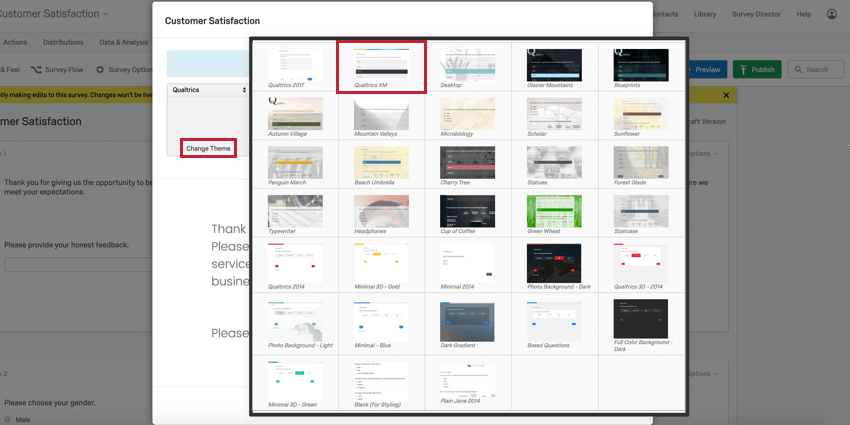Select the Glacier Mountains theme
The width and height of the screenshot is (850, 425).
pos(555,68)
